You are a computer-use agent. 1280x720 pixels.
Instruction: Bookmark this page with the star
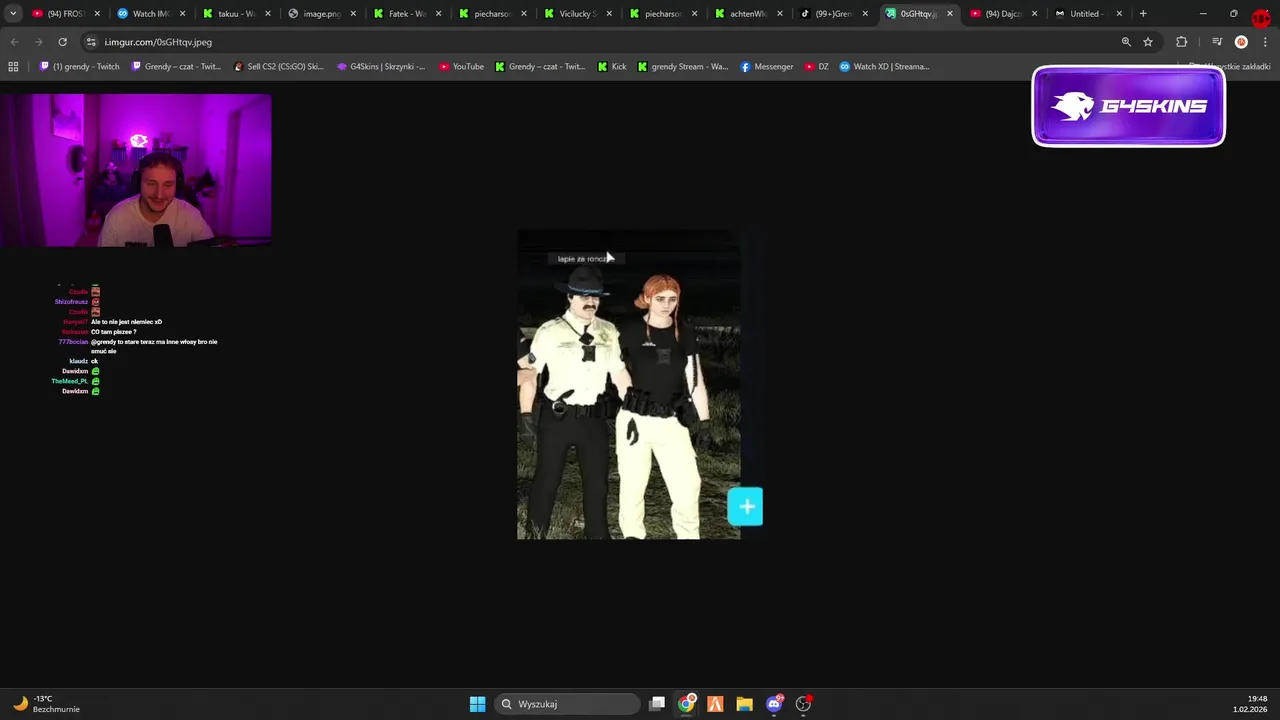pyautogui.click(x=1148, y=42)
